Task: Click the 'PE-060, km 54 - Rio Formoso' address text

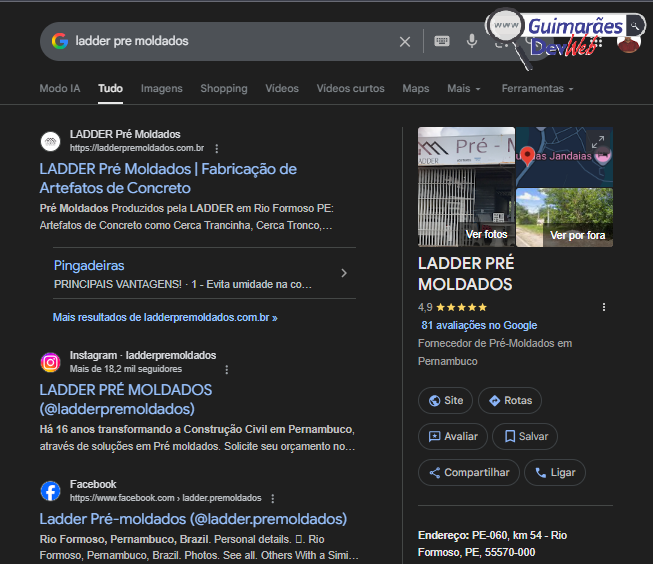Action: (493, 544)
